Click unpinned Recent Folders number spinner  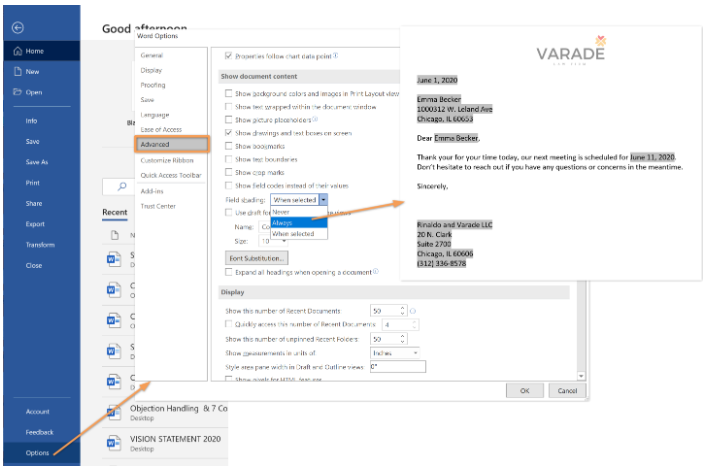(402, 339)
